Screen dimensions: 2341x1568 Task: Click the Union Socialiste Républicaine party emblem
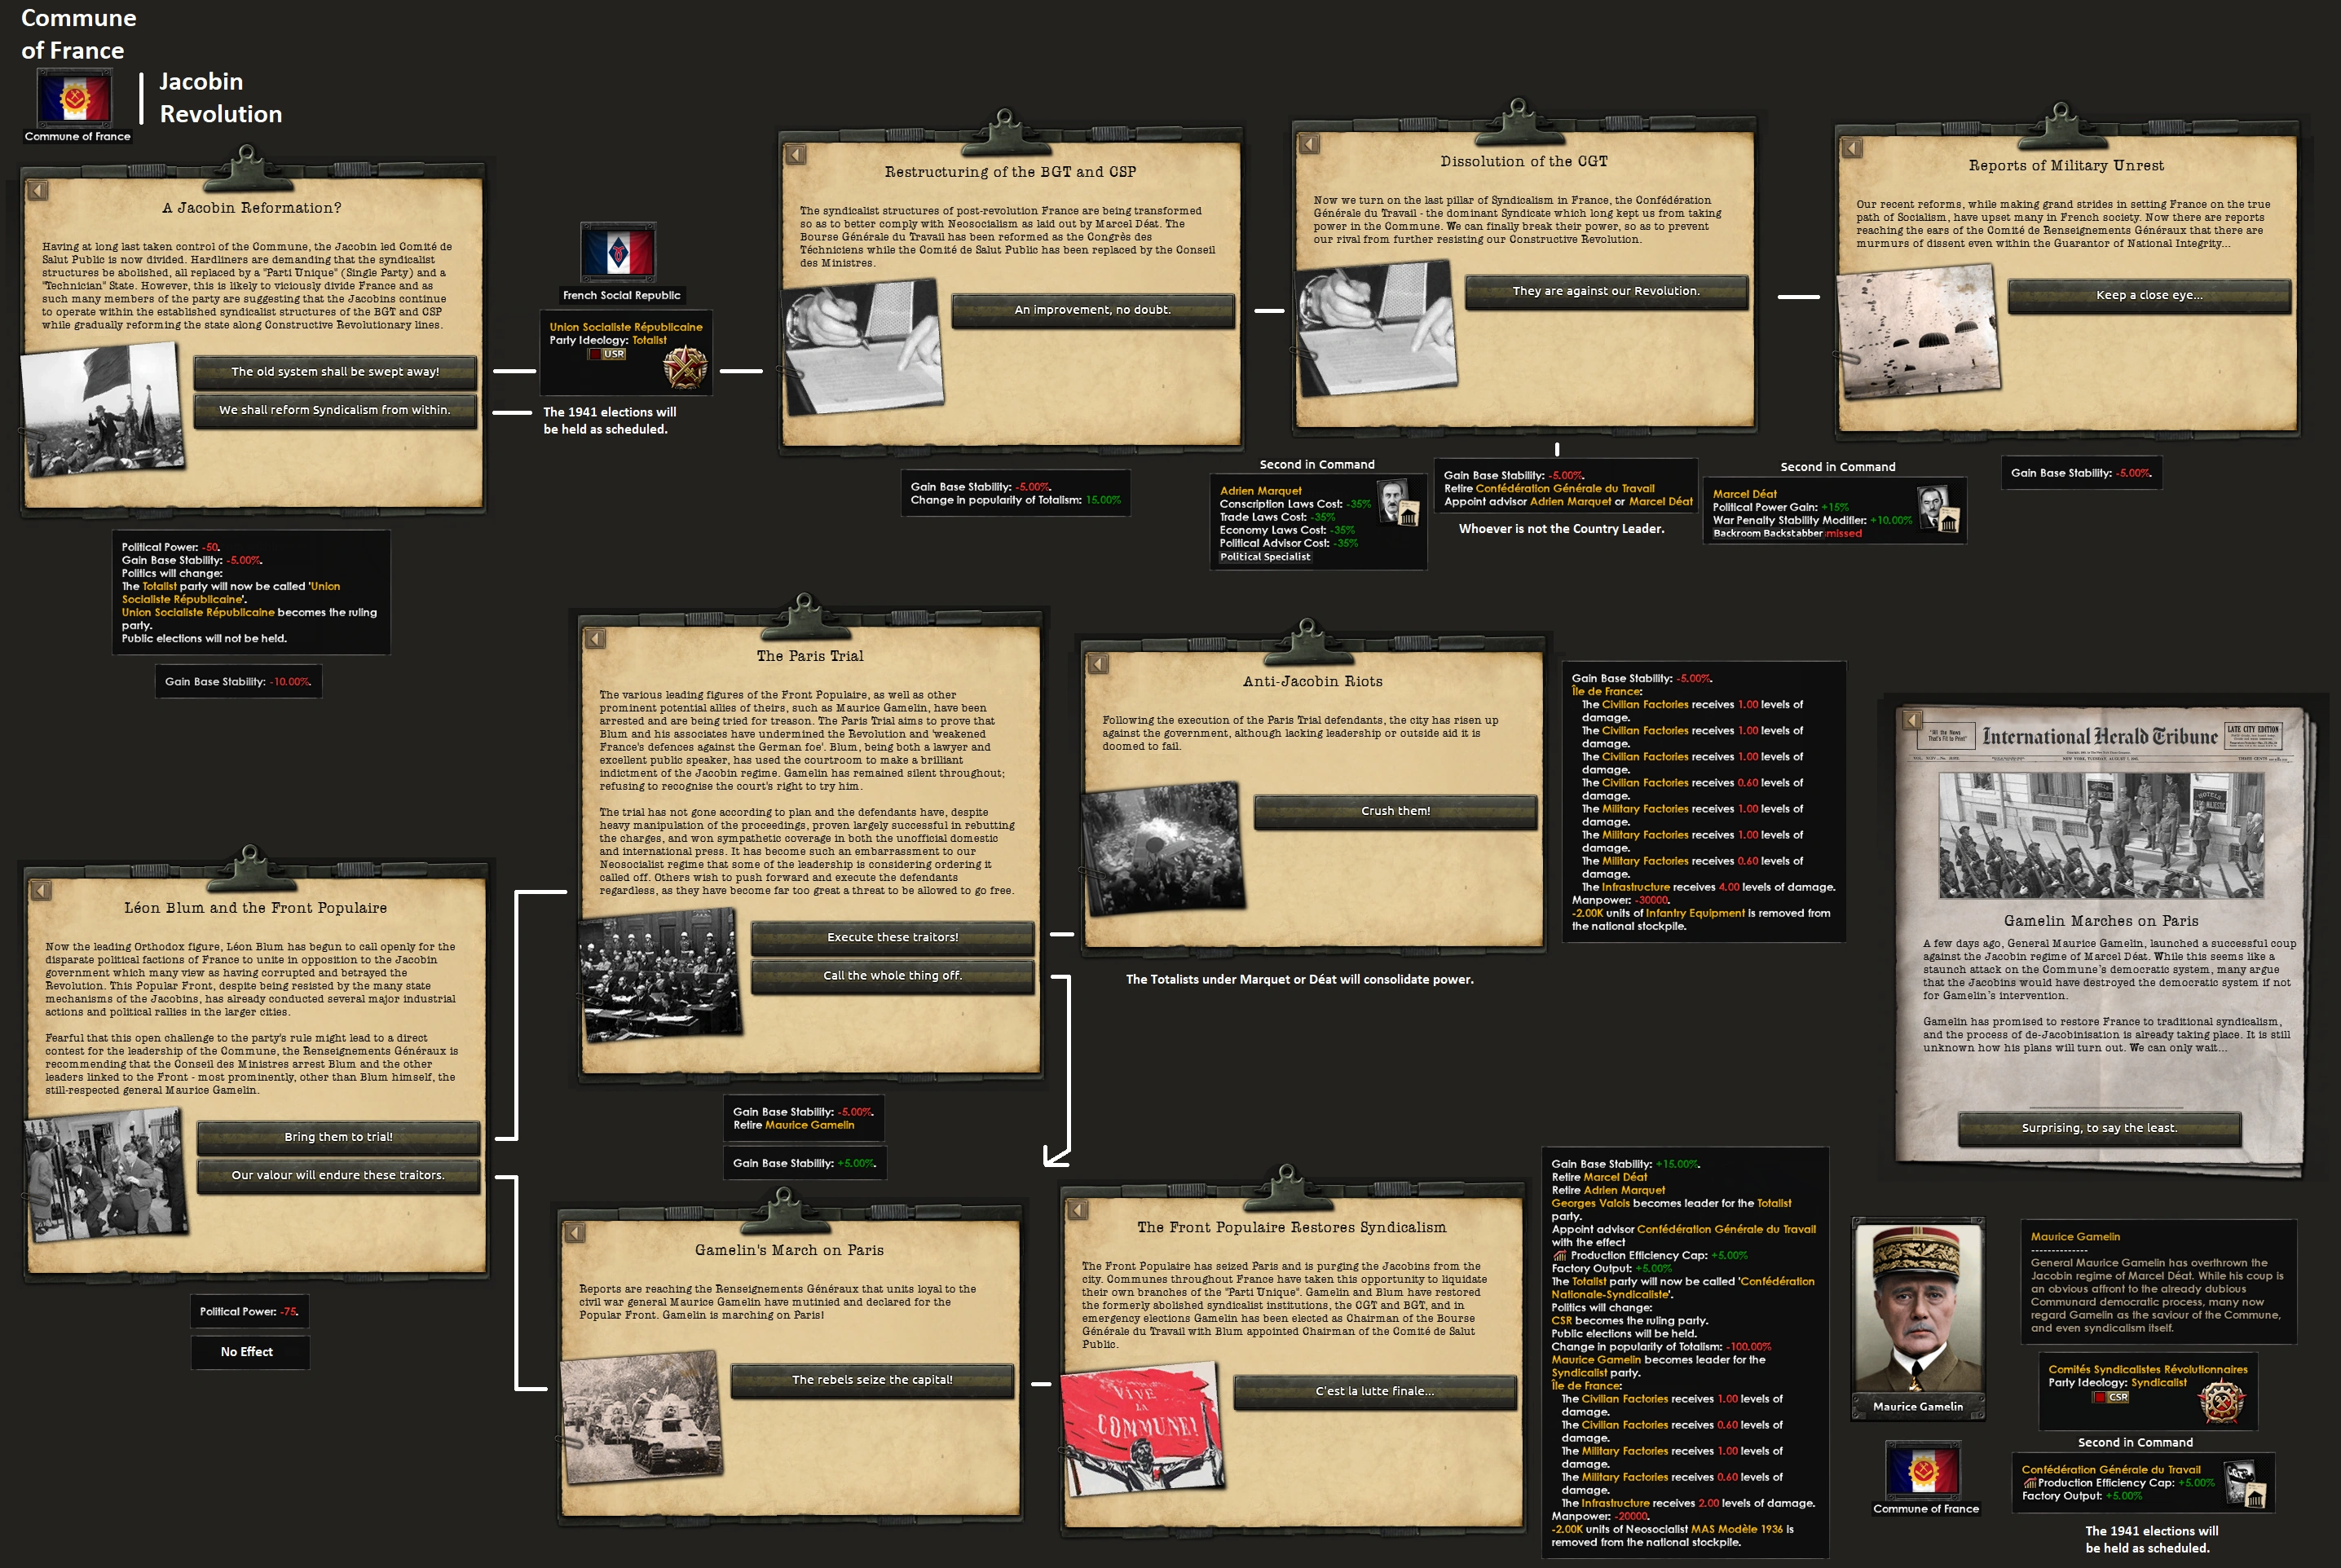[686, 367]
